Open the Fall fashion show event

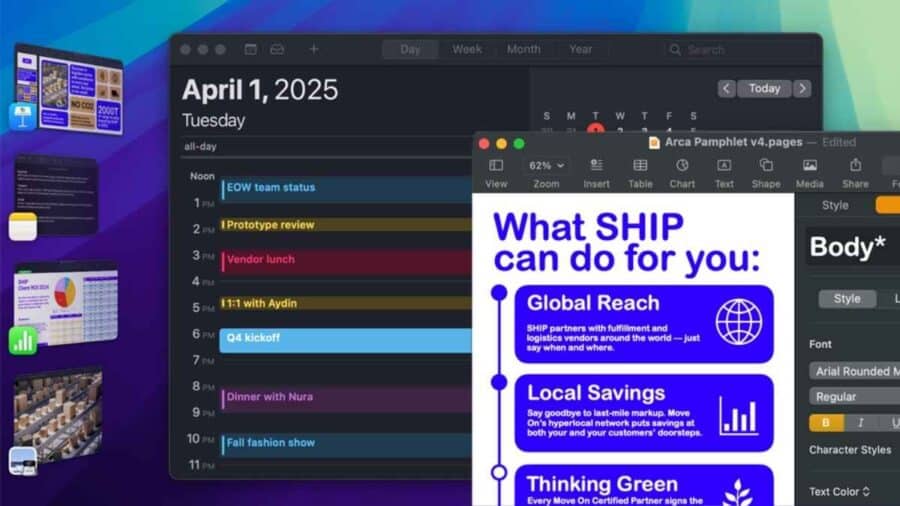346,445
